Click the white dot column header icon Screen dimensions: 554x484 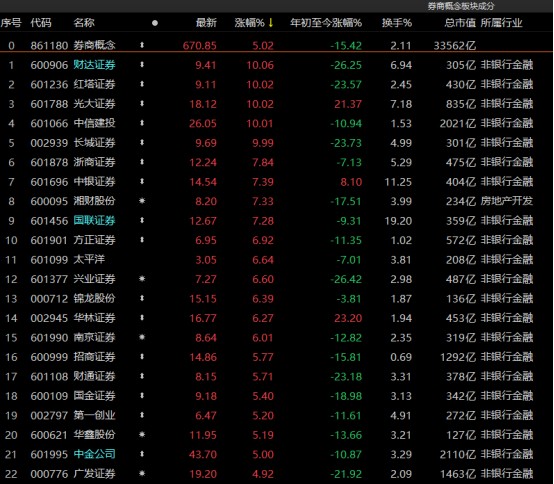click(155, 23)
